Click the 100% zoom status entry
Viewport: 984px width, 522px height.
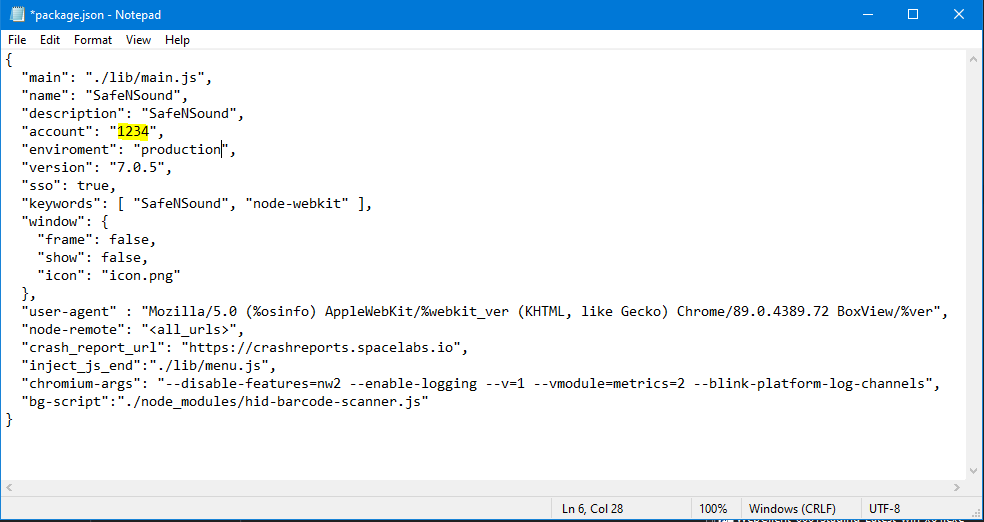tap(713, 509)
